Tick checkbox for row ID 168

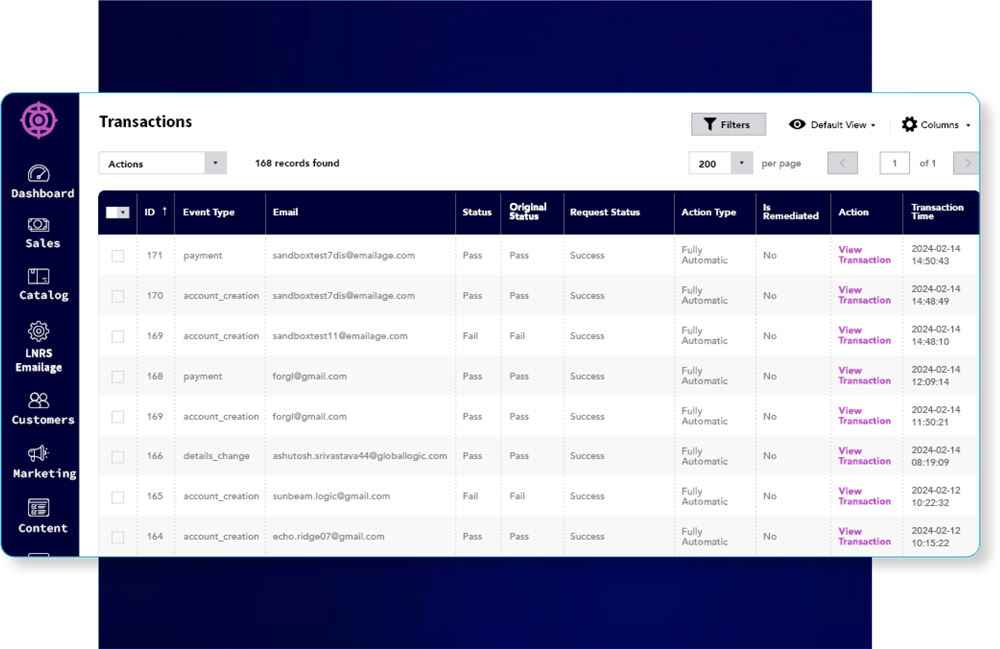(118, 377)
